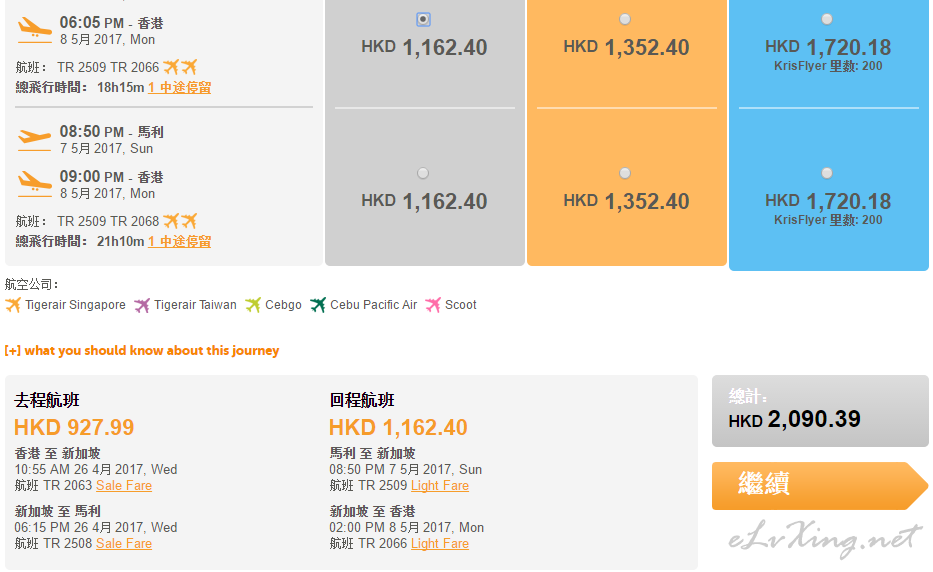Click the Cebu Pacific Air plane icon
The image size is (933, 572).
click(318, 305)
